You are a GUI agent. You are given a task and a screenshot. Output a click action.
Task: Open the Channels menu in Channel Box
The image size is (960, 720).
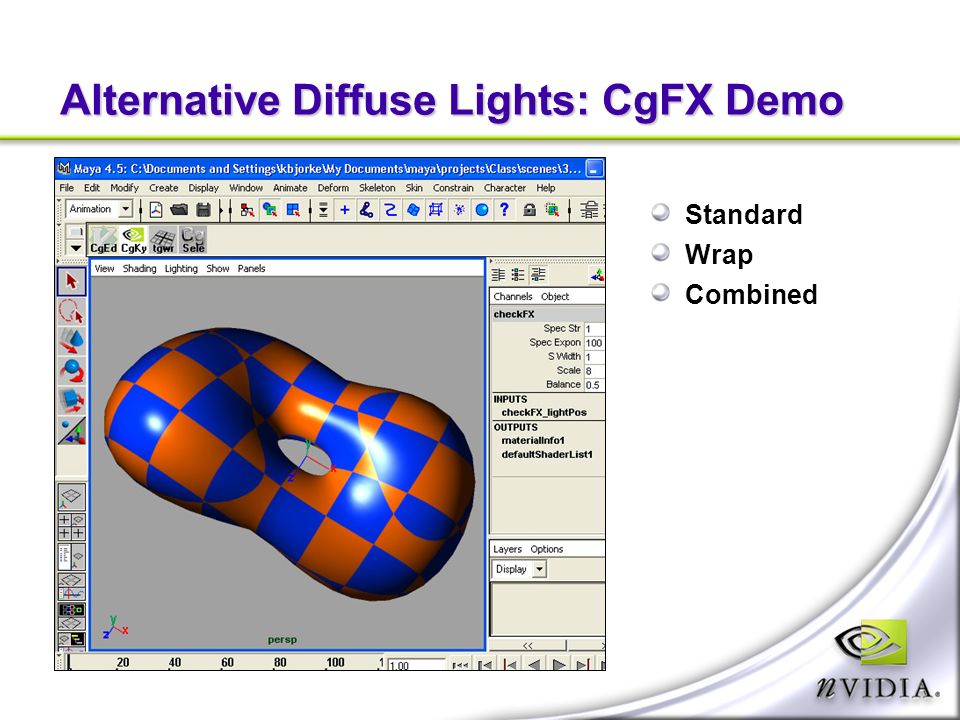512,296
